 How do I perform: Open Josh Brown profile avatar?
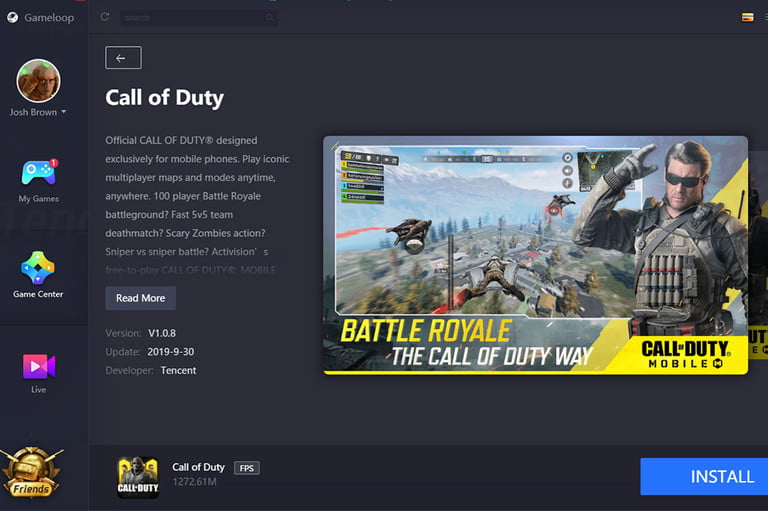tap(38, 81)
